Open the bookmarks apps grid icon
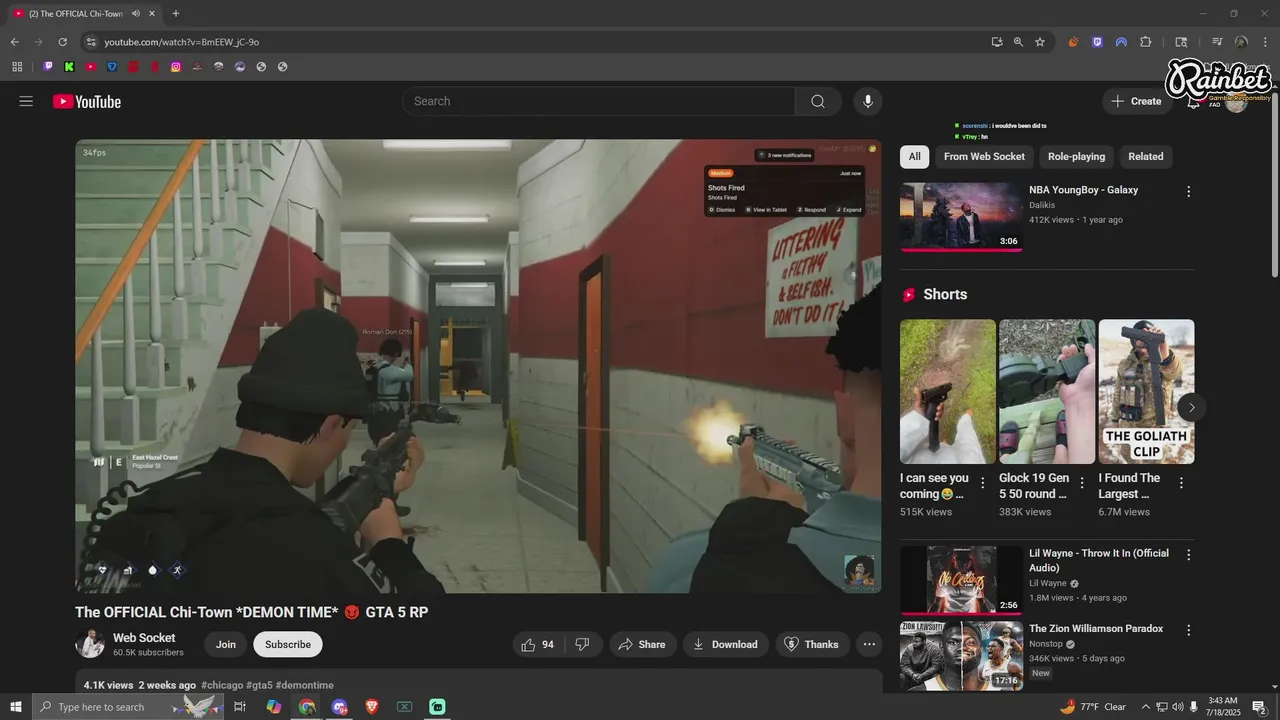Screen dimensions: 1280x720 point(17,67)
